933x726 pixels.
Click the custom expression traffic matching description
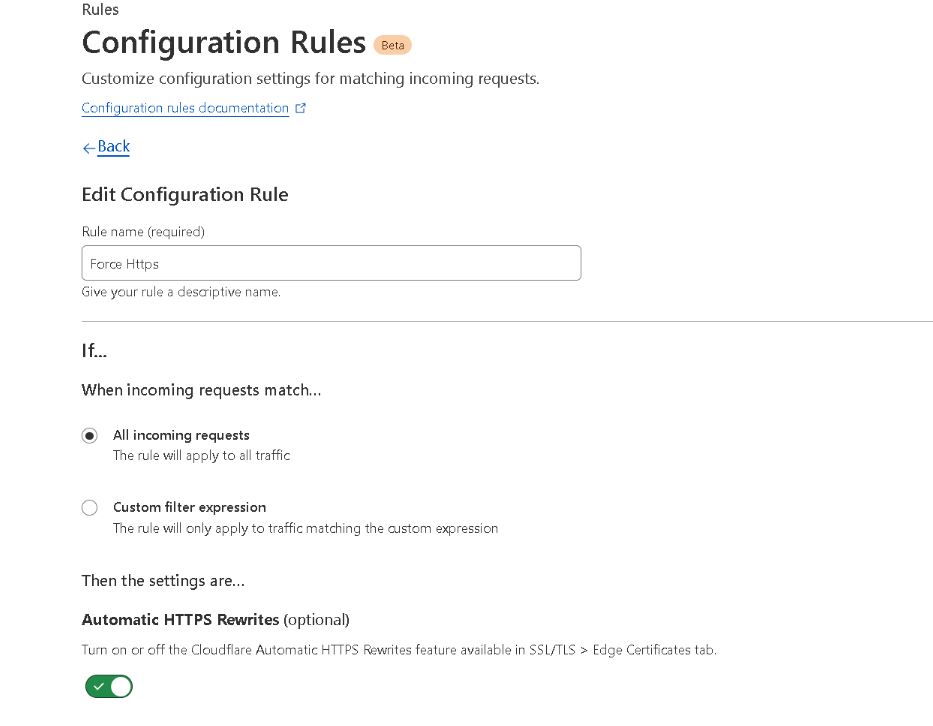(305, 528)
